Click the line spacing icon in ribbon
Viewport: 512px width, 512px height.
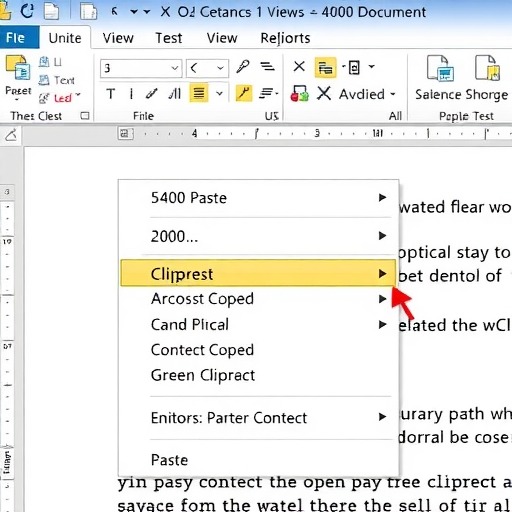coord(267,66)
